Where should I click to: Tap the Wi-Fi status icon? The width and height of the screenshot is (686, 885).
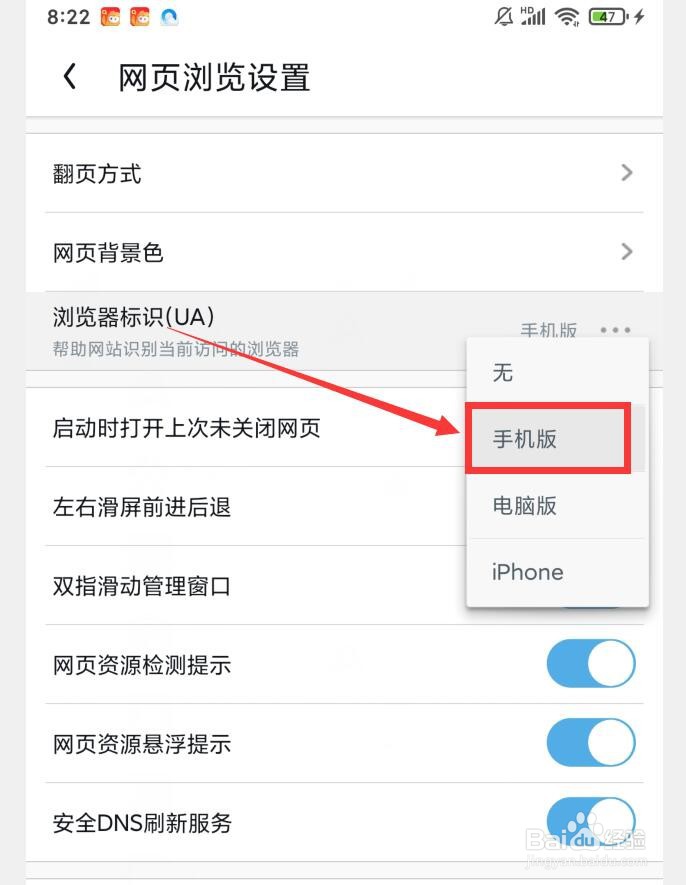(x=567, y=17)
